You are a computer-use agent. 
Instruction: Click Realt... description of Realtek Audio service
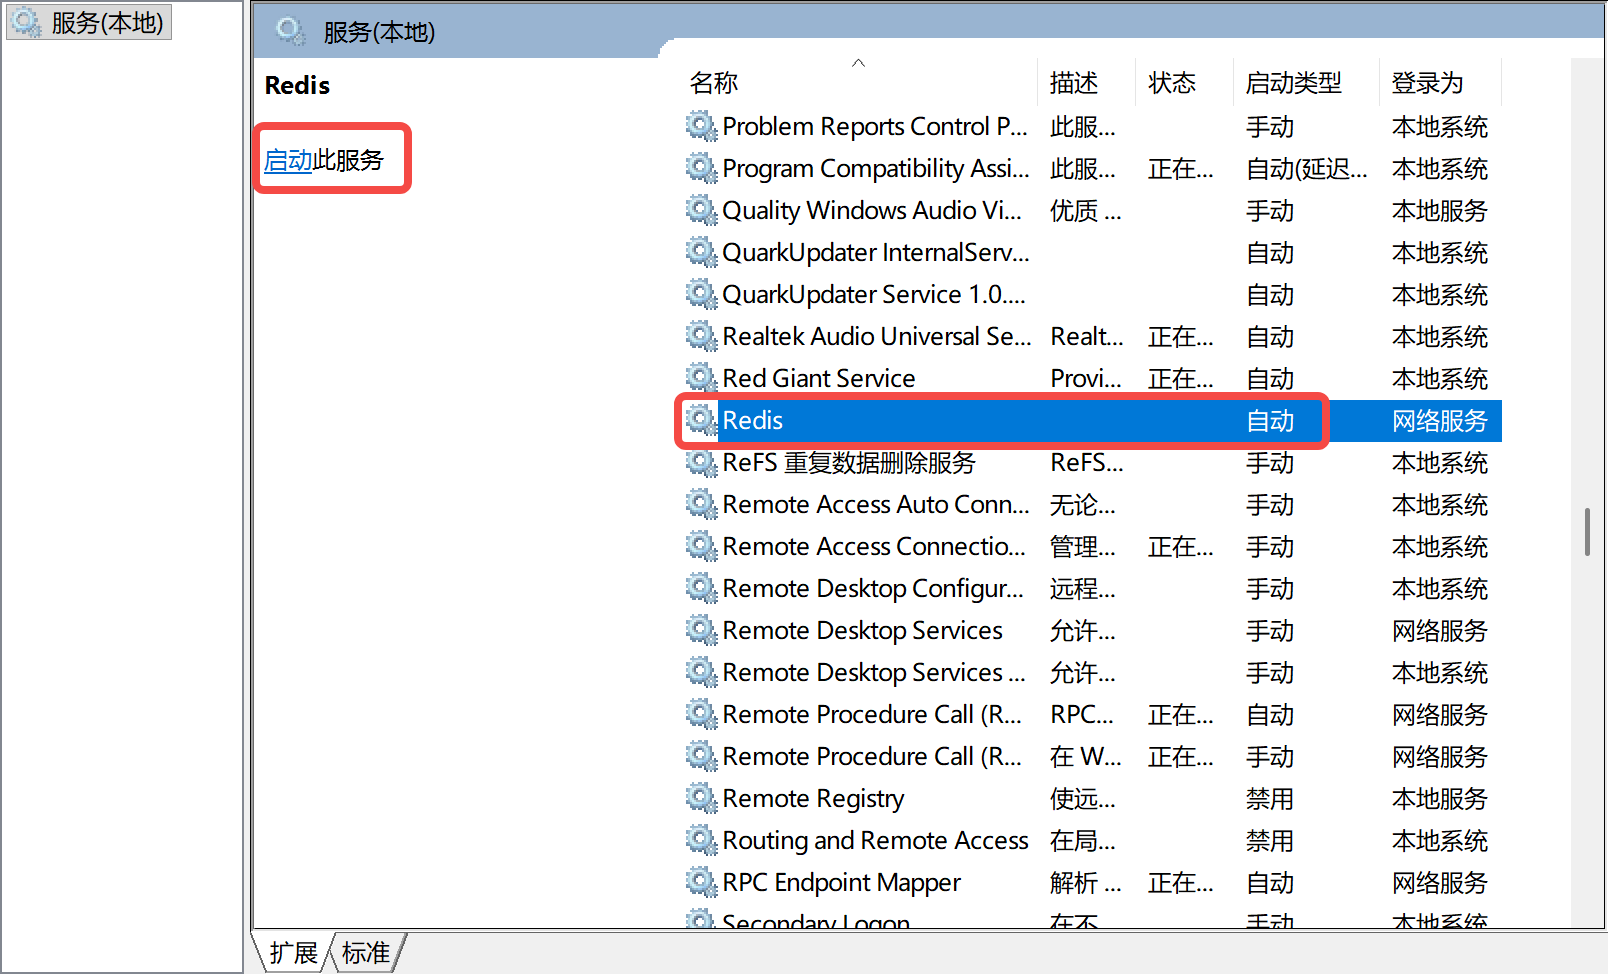pyautogui.click(x=1087, y=337)
